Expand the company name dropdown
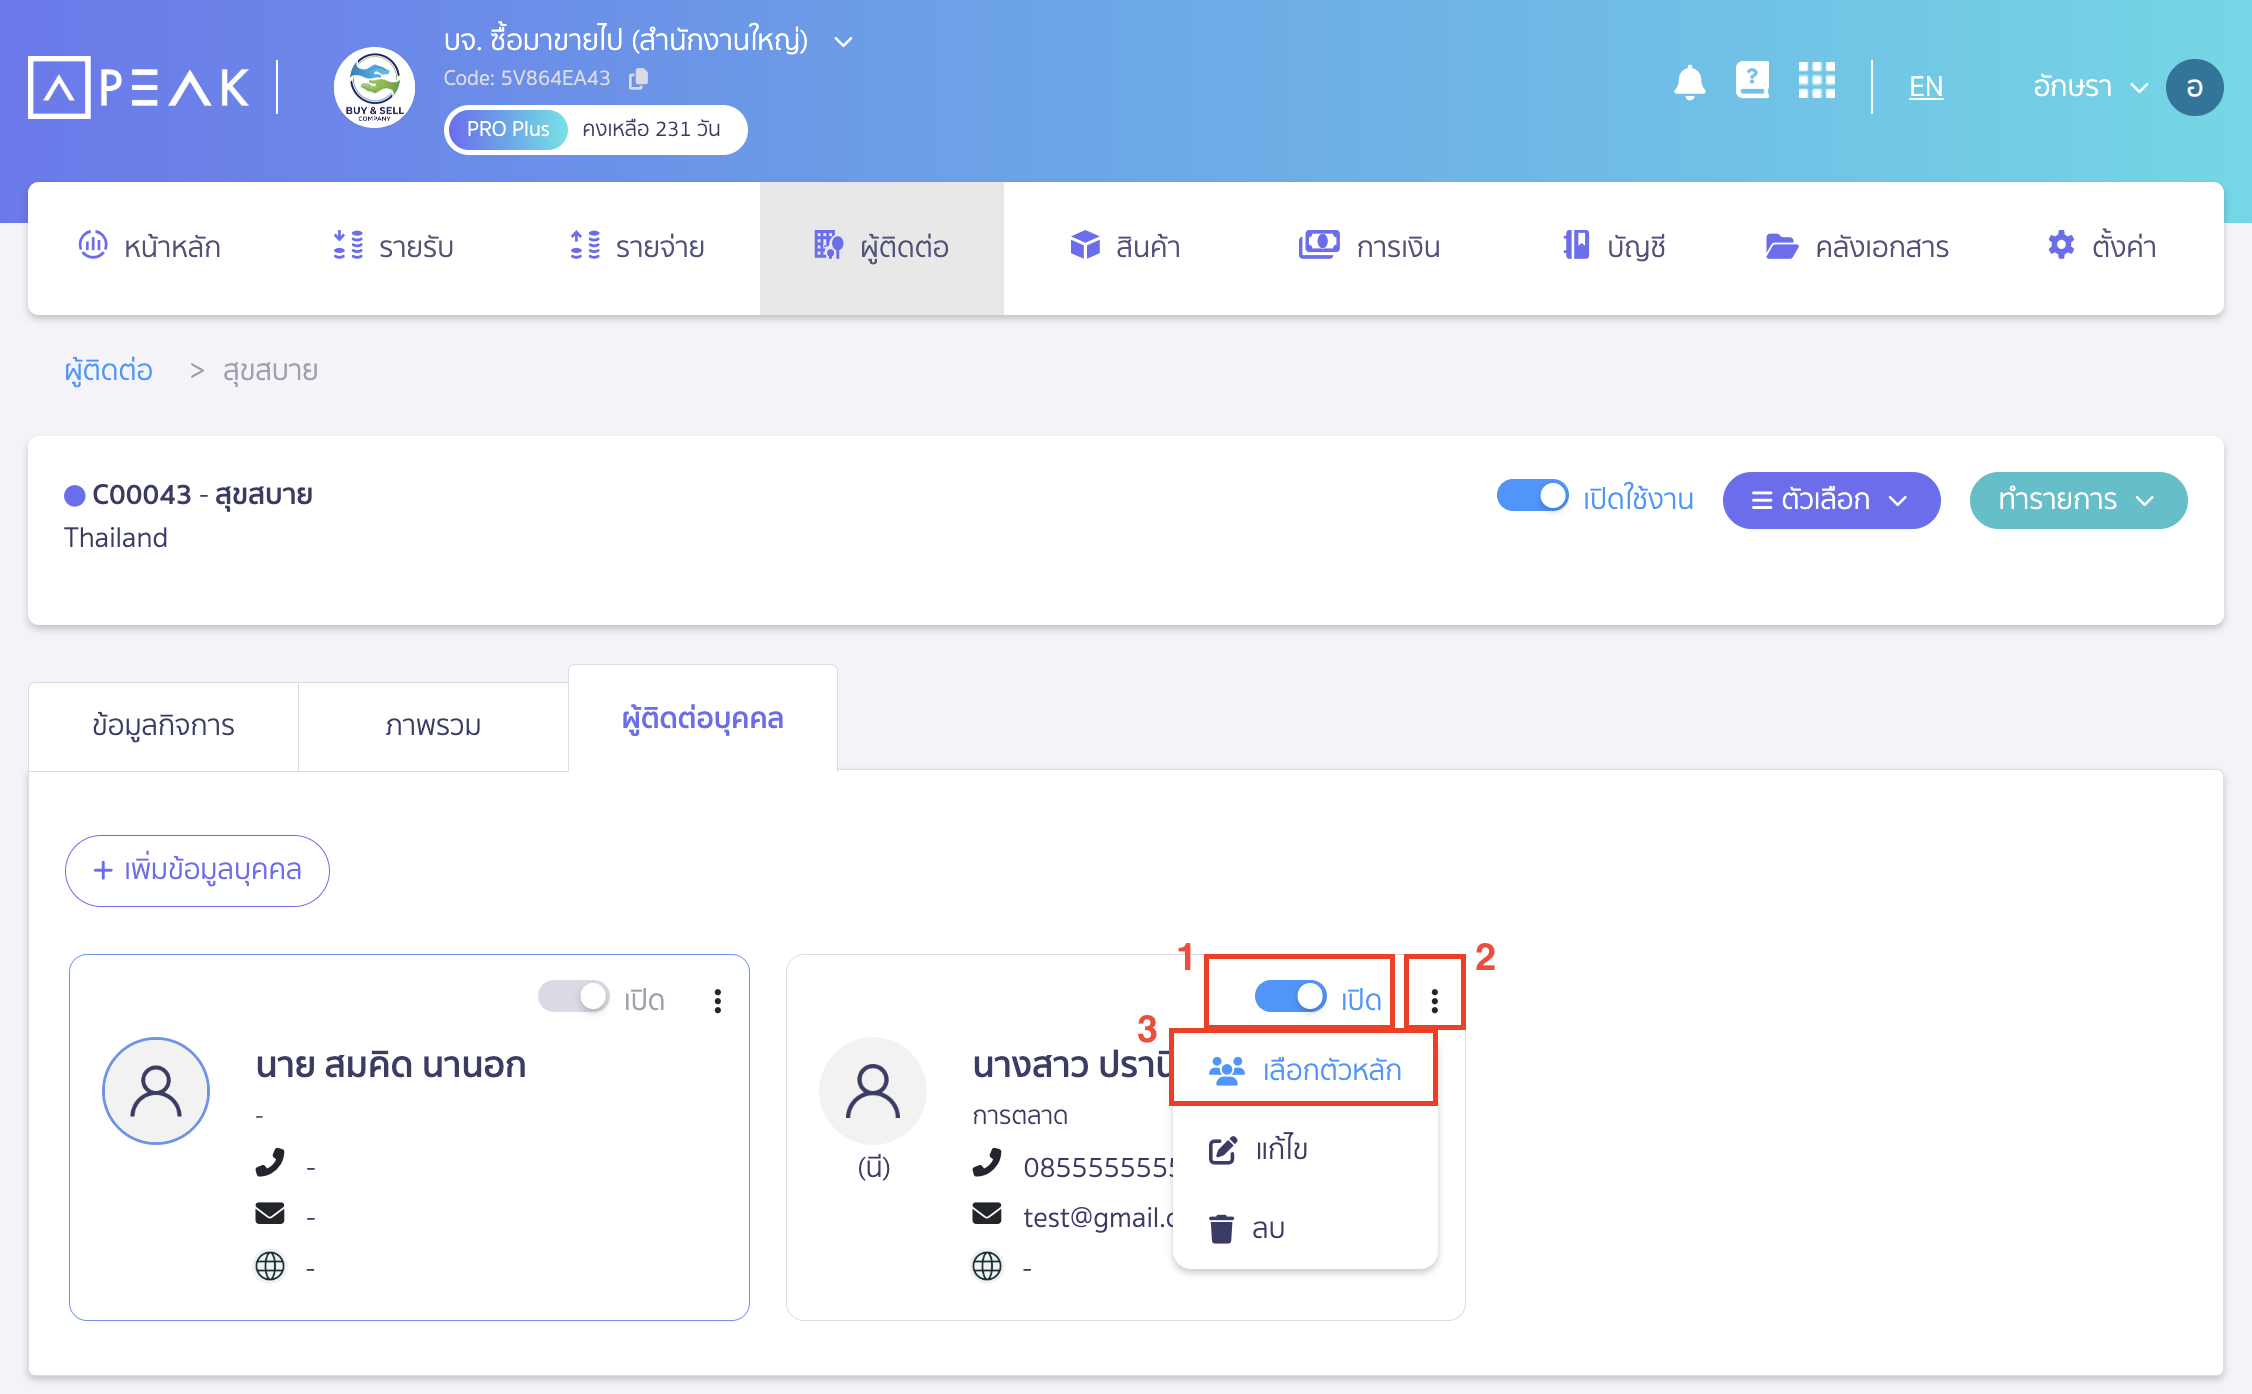The height and width of the screenshot is (1394, 2252). coord(842,41)
